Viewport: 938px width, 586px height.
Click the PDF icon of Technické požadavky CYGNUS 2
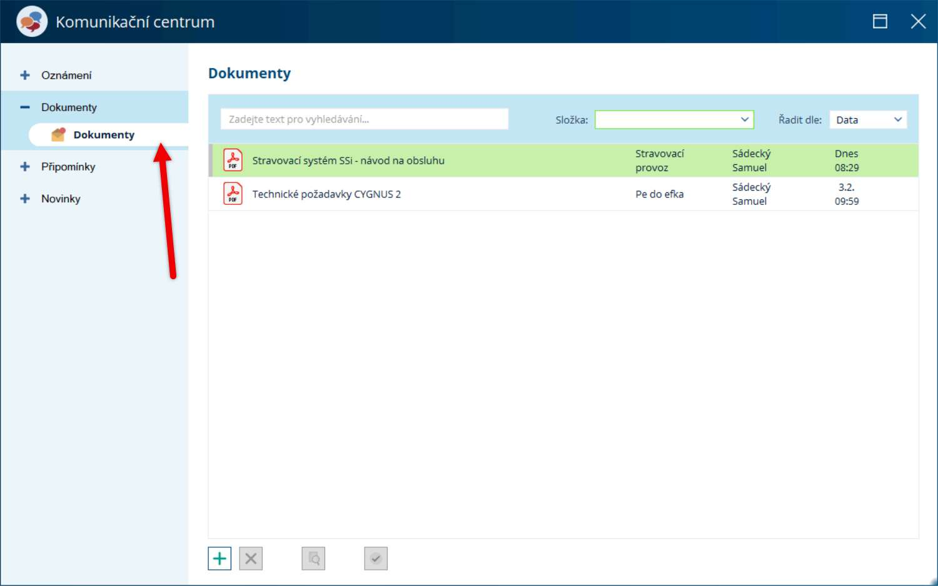233,194
